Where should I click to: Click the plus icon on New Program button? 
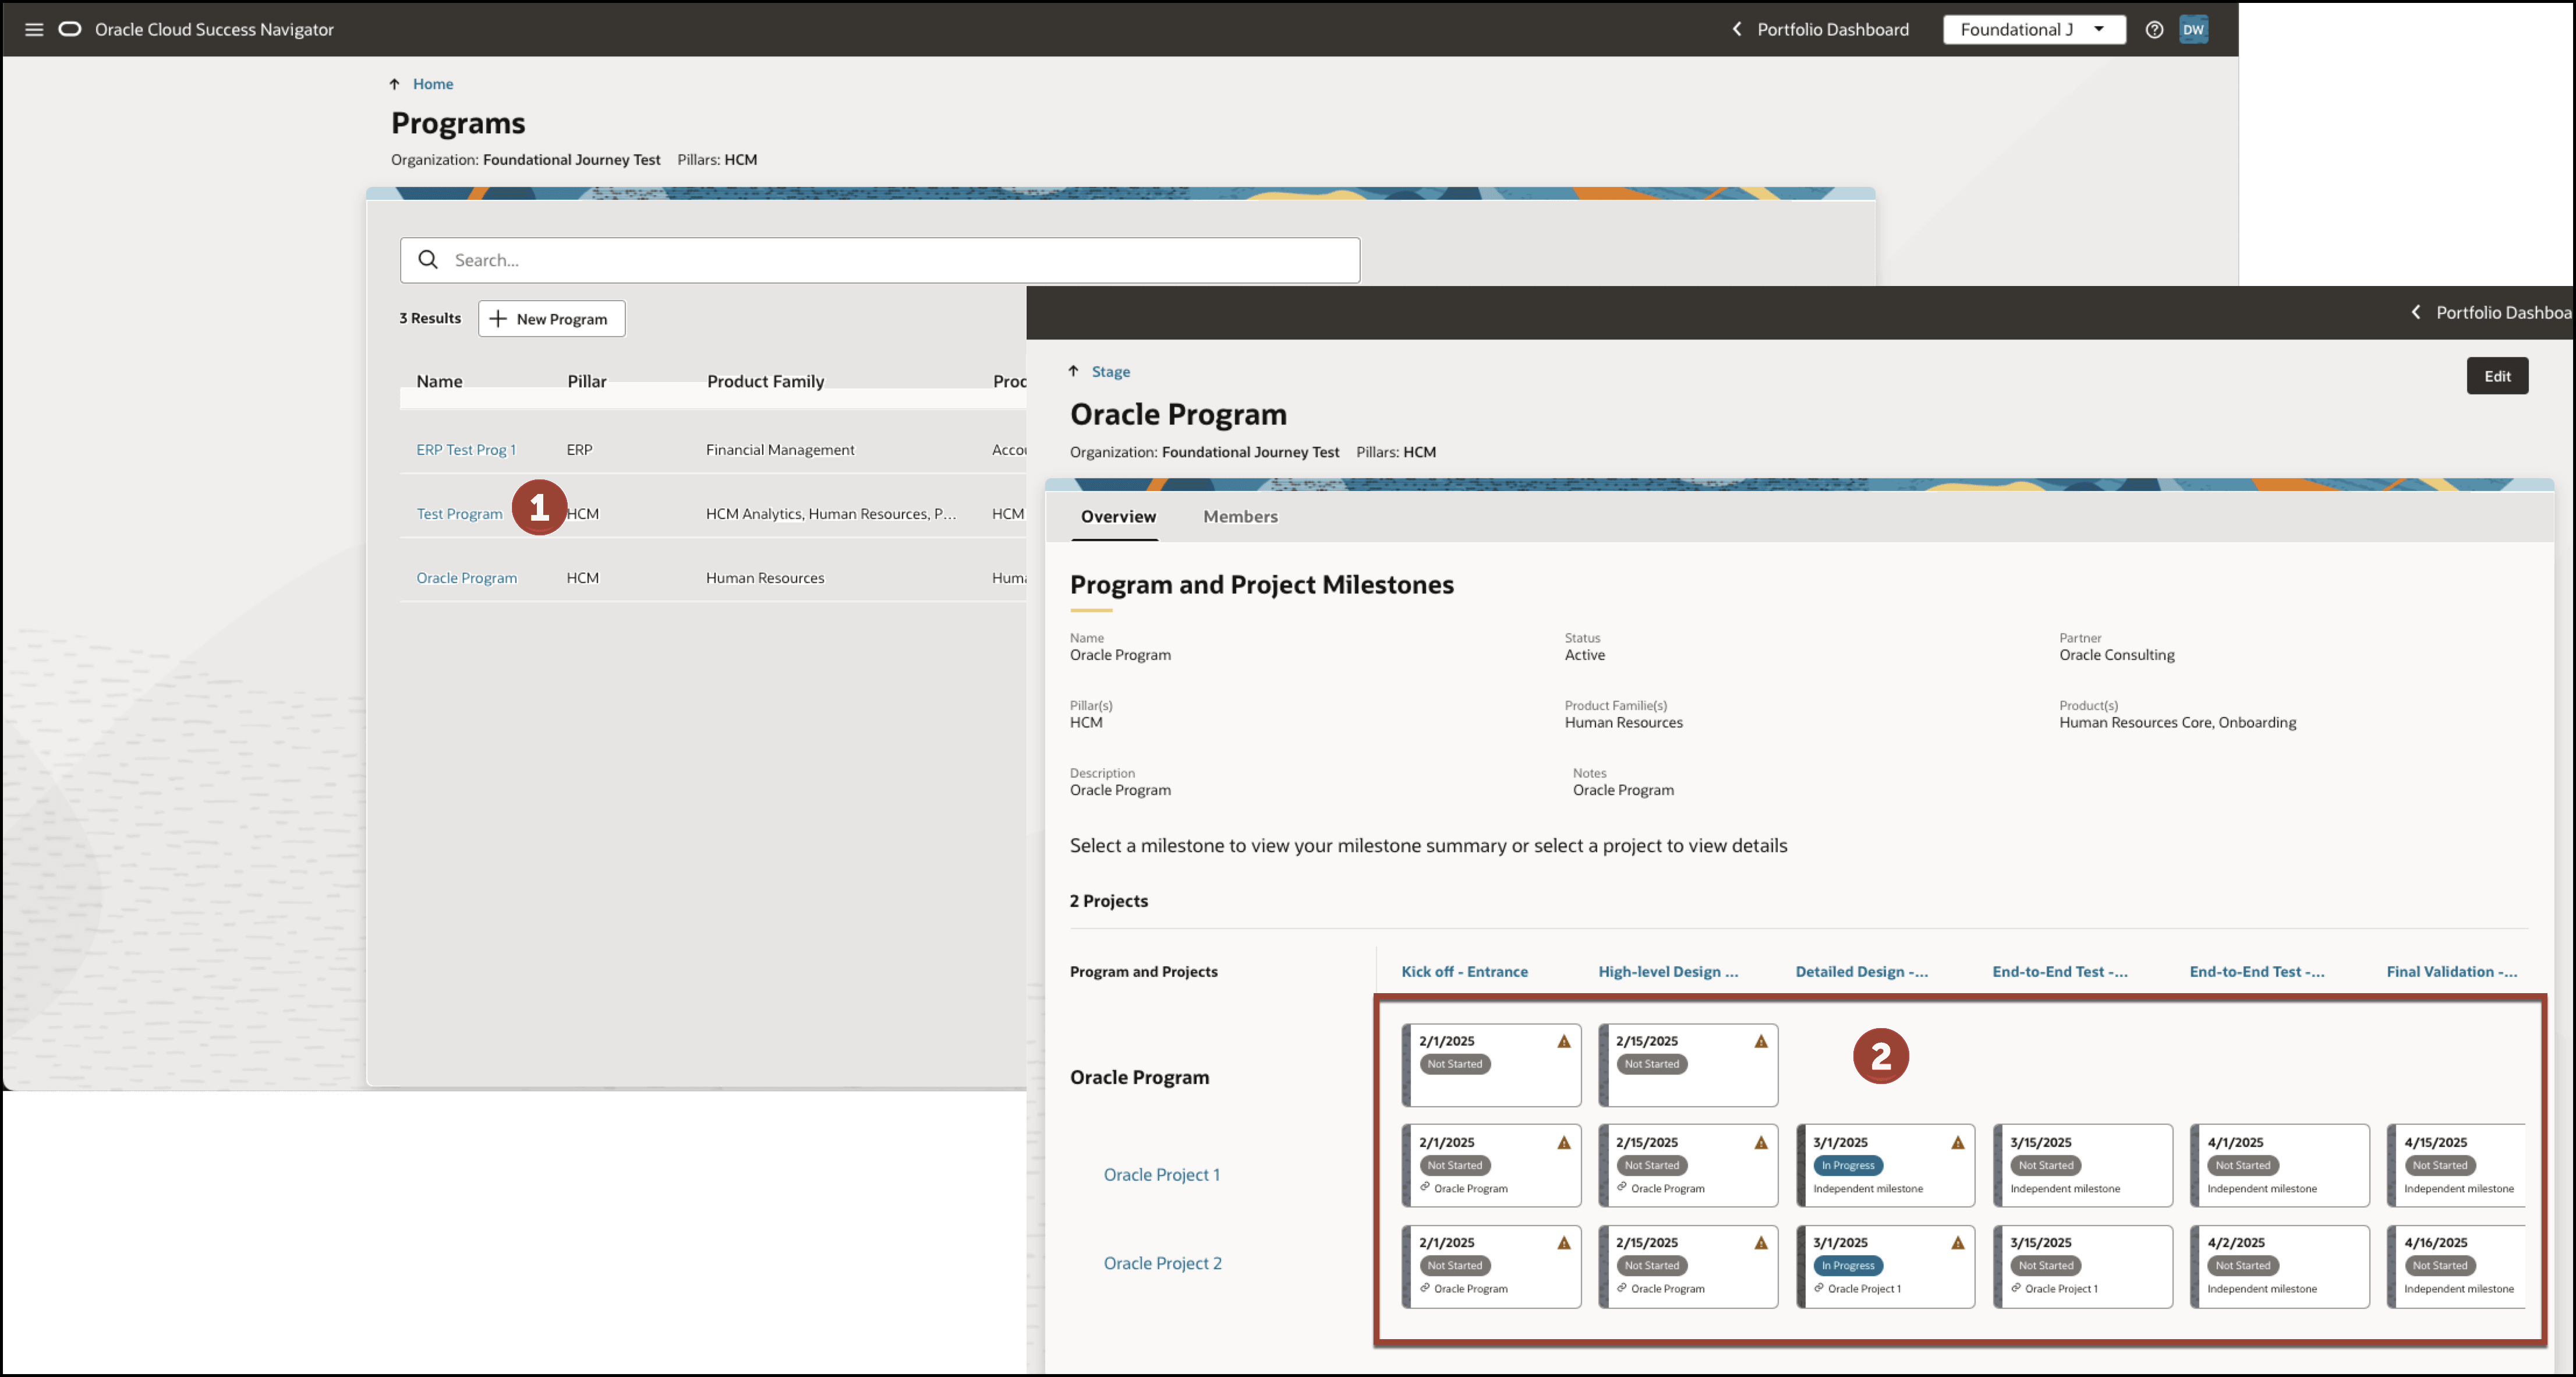(x=498, y=318)
